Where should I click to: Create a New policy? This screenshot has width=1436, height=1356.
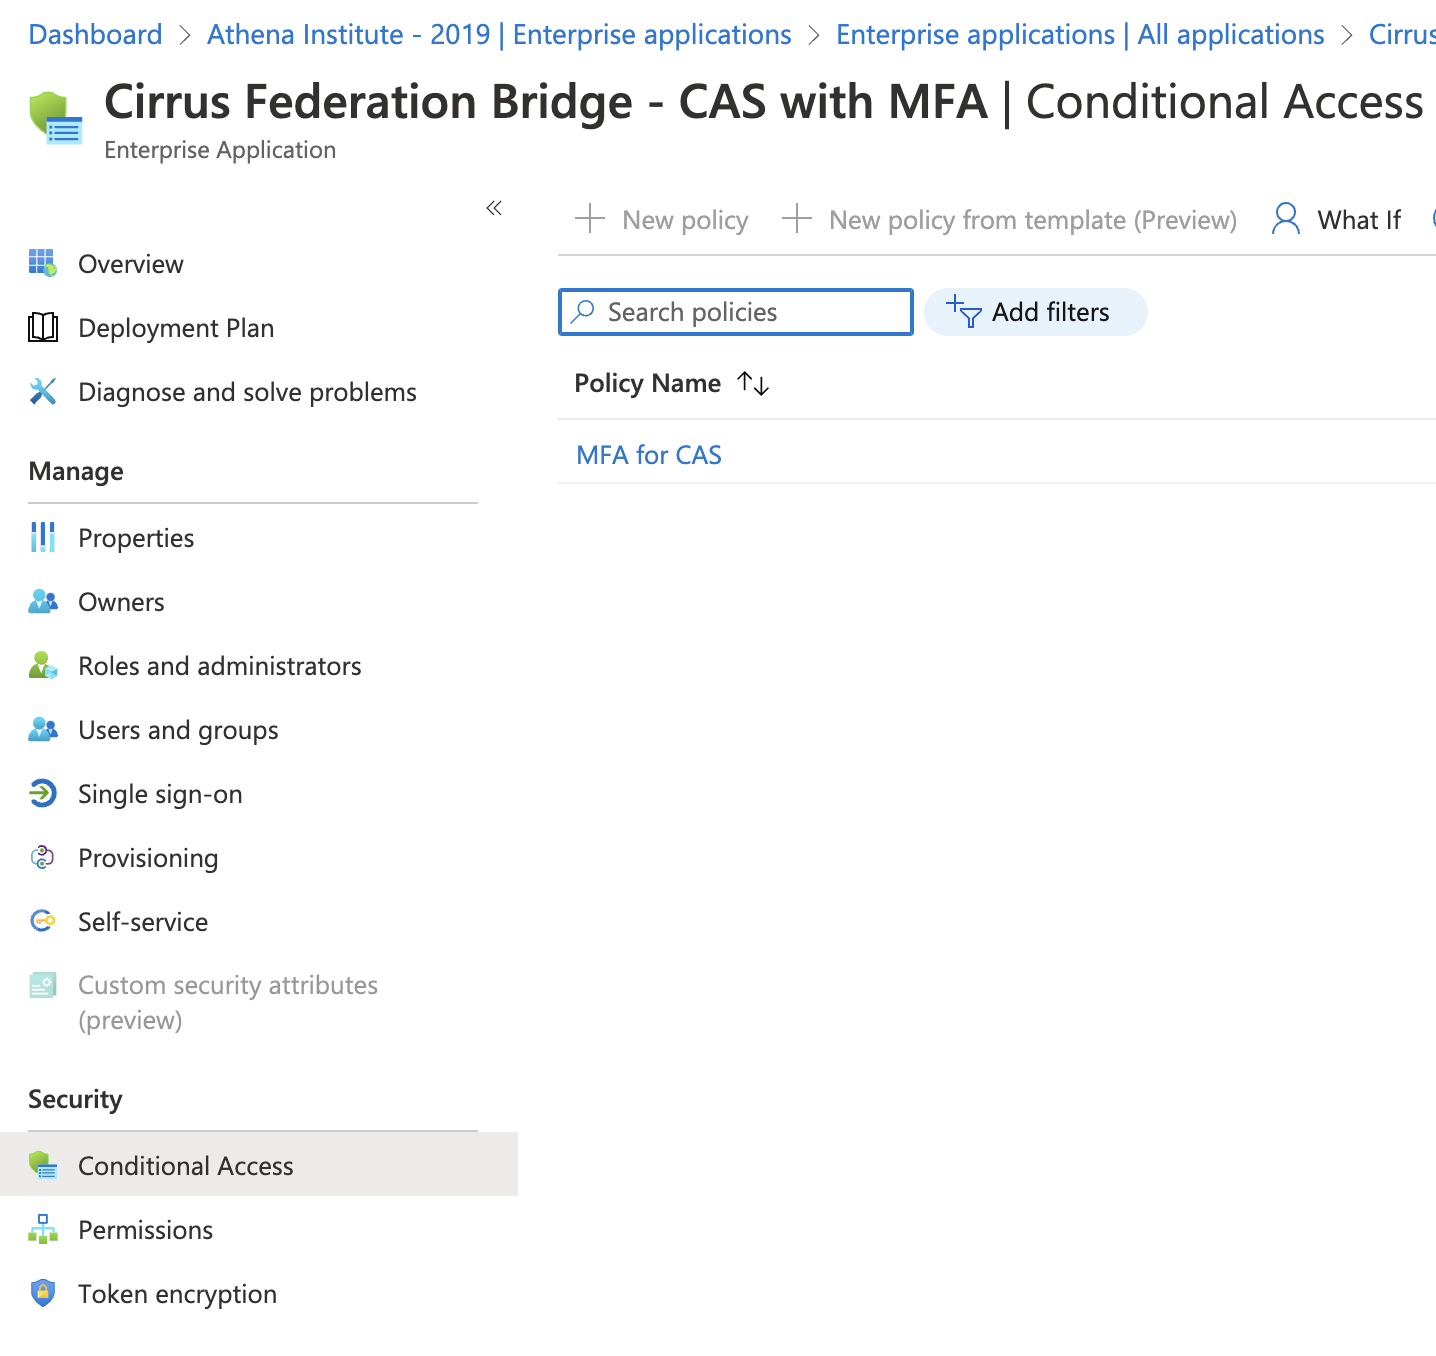click(662, 220)
